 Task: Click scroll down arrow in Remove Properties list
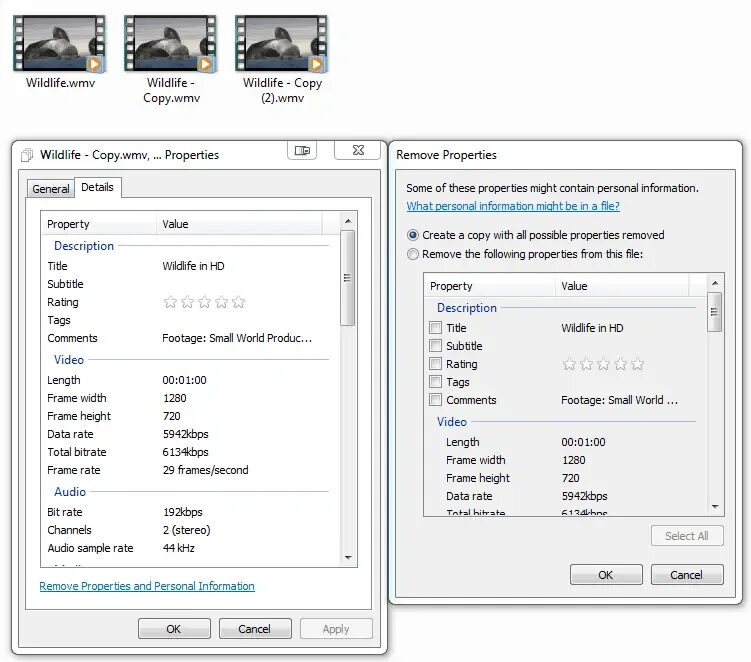[x=715, y=507]
